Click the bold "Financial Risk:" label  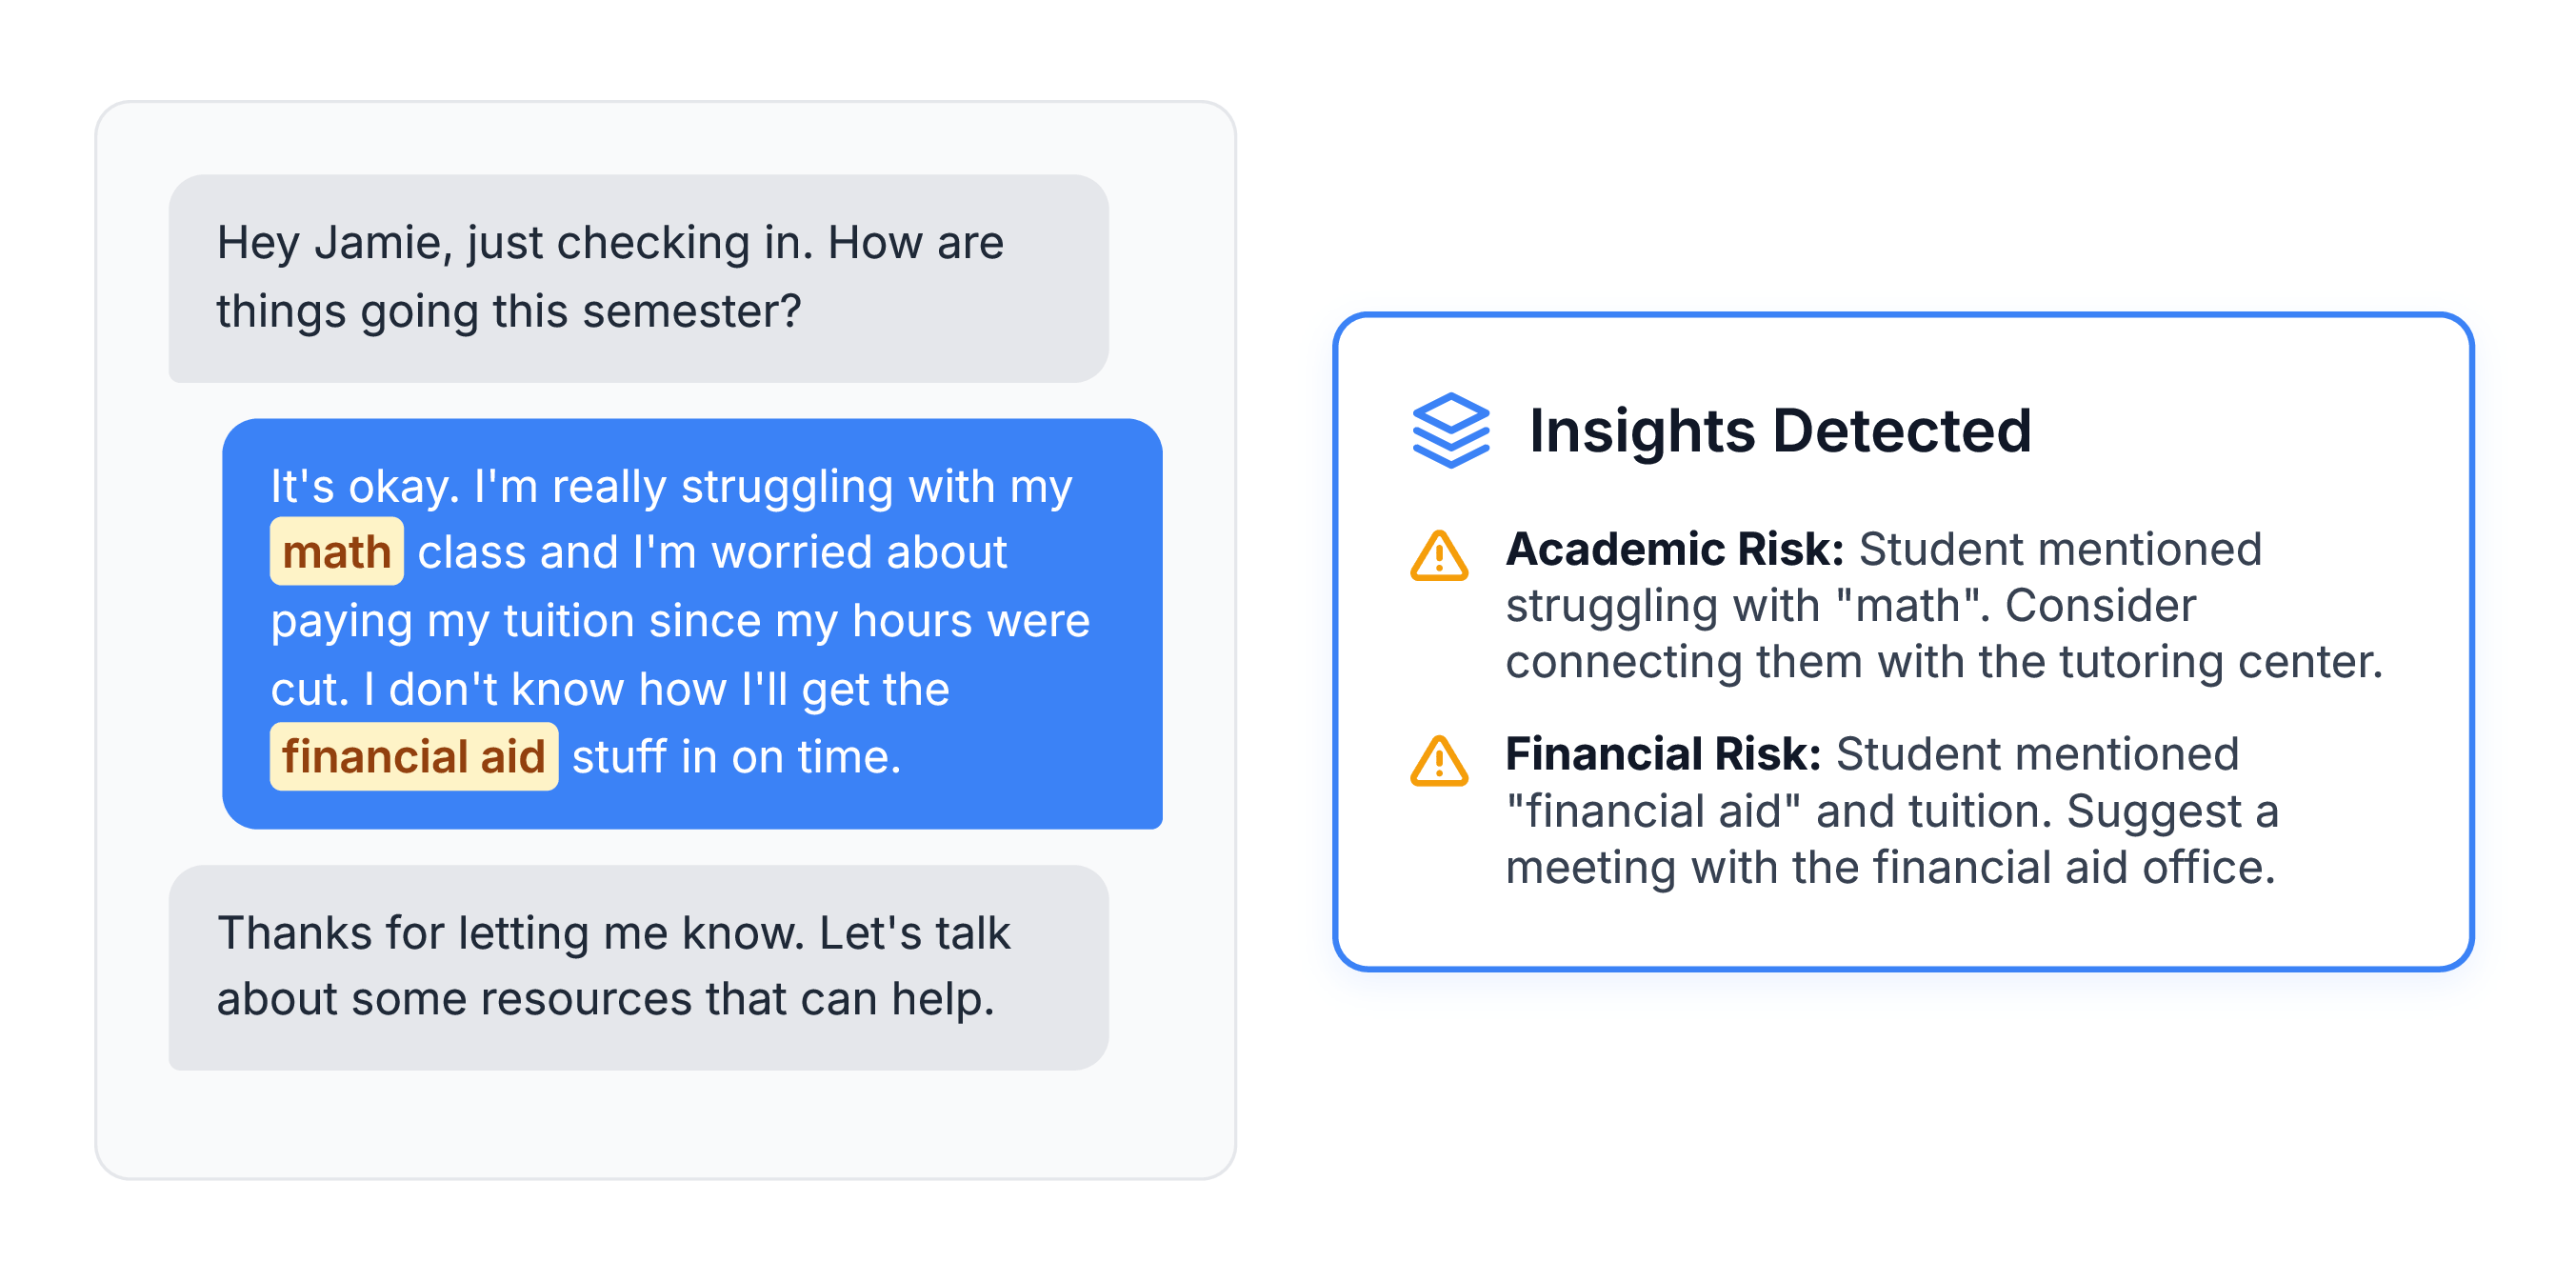1662,754
